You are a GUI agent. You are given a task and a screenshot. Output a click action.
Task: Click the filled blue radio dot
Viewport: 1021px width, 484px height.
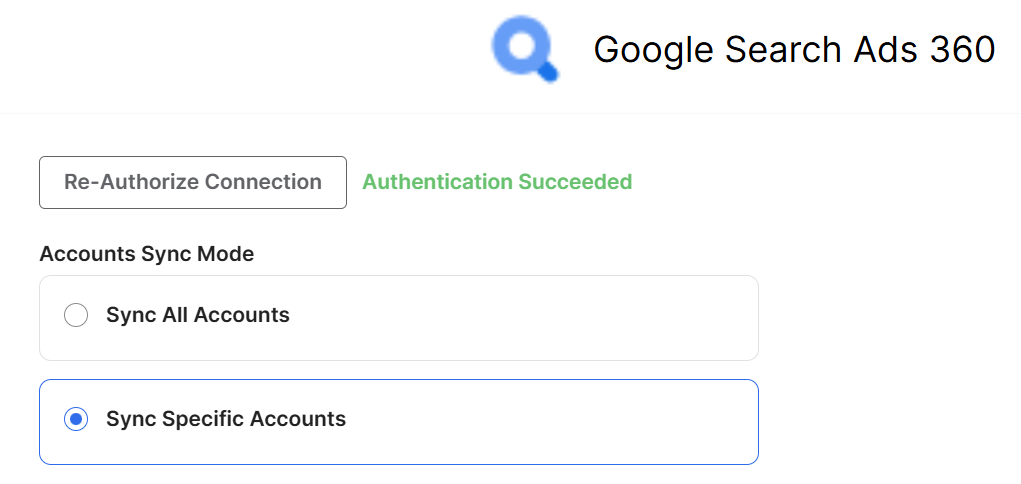point(76,420)
